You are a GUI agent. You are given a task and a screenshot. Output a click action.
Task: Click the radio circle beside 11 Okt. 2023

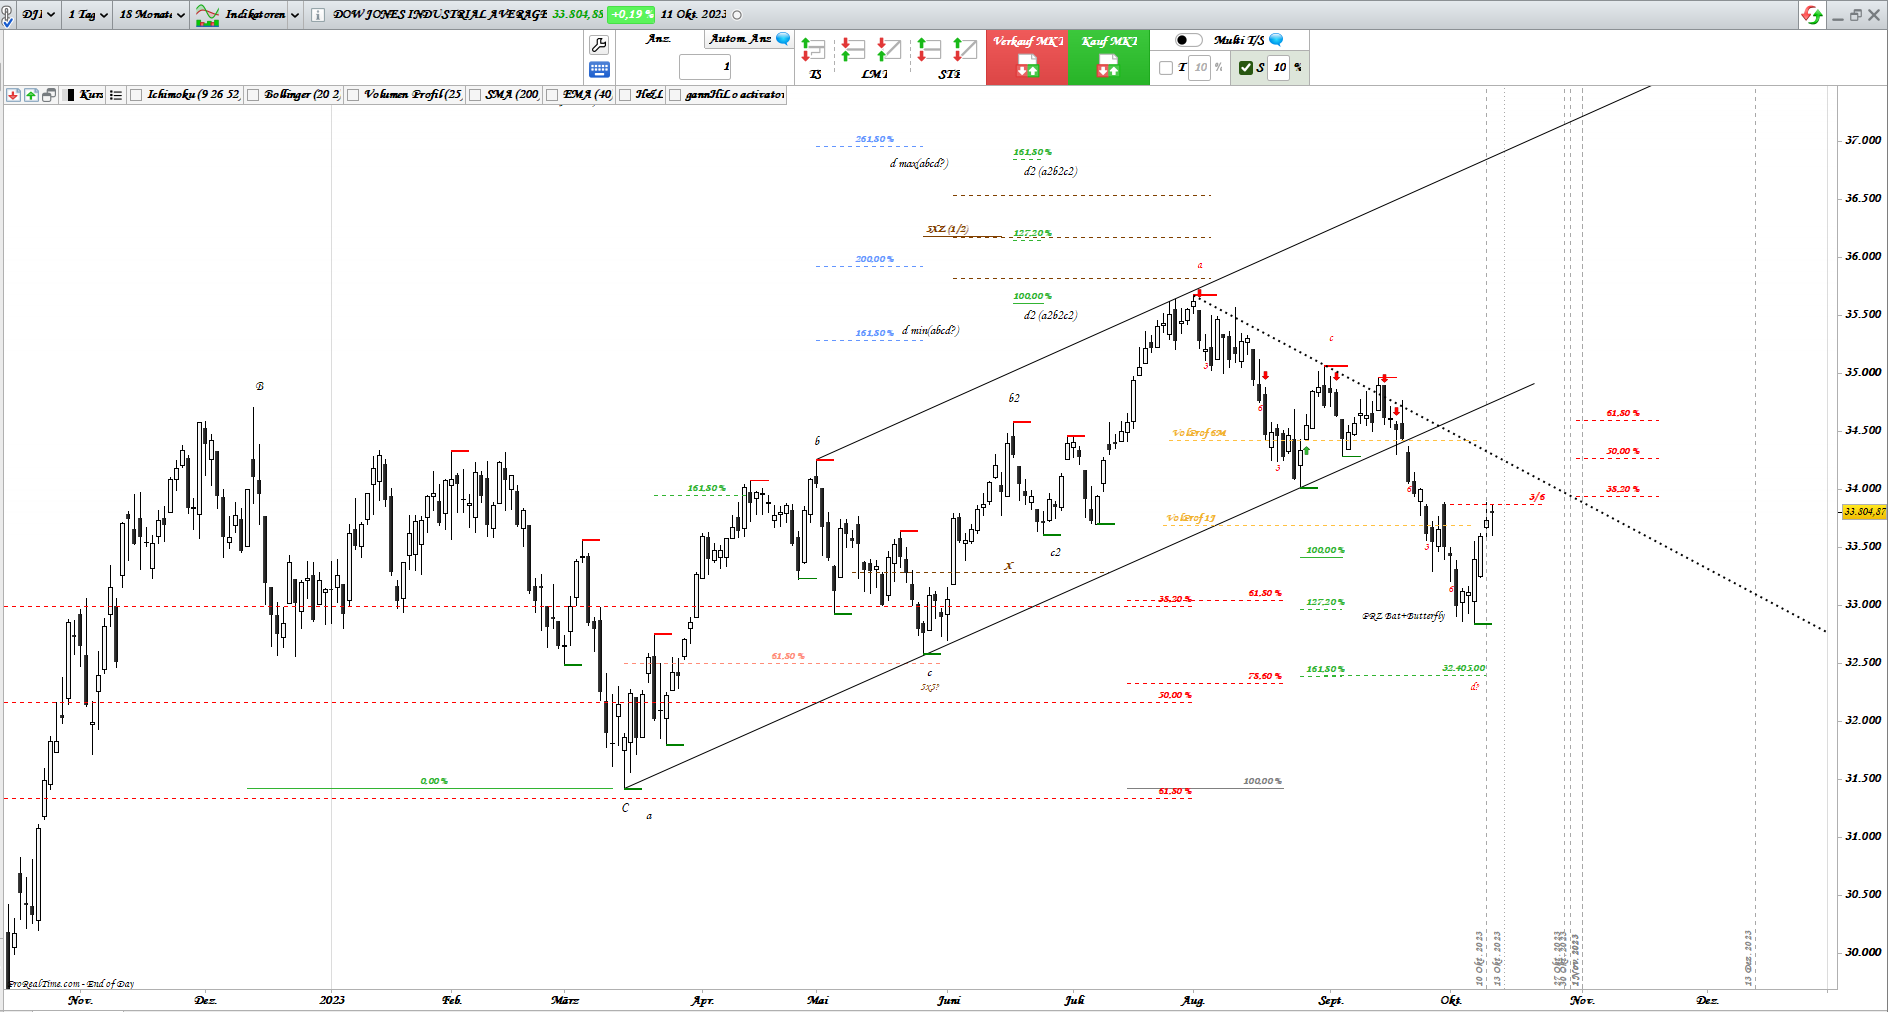[738, 15]
